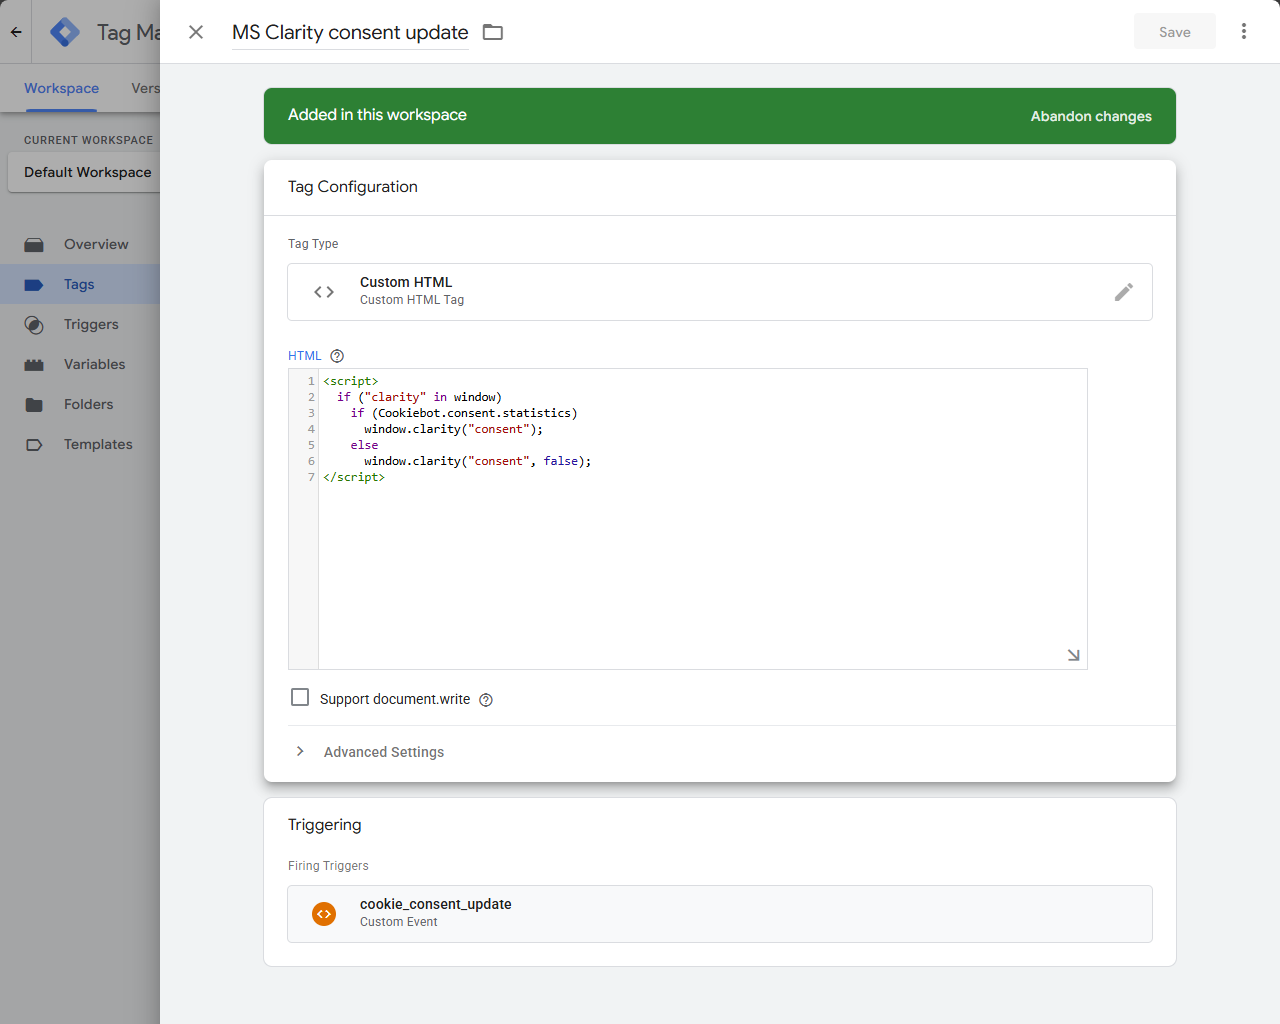Rename tag via MS Clarity consent update title
This screenshot has width=1280, height=1024.
(350, 32)
